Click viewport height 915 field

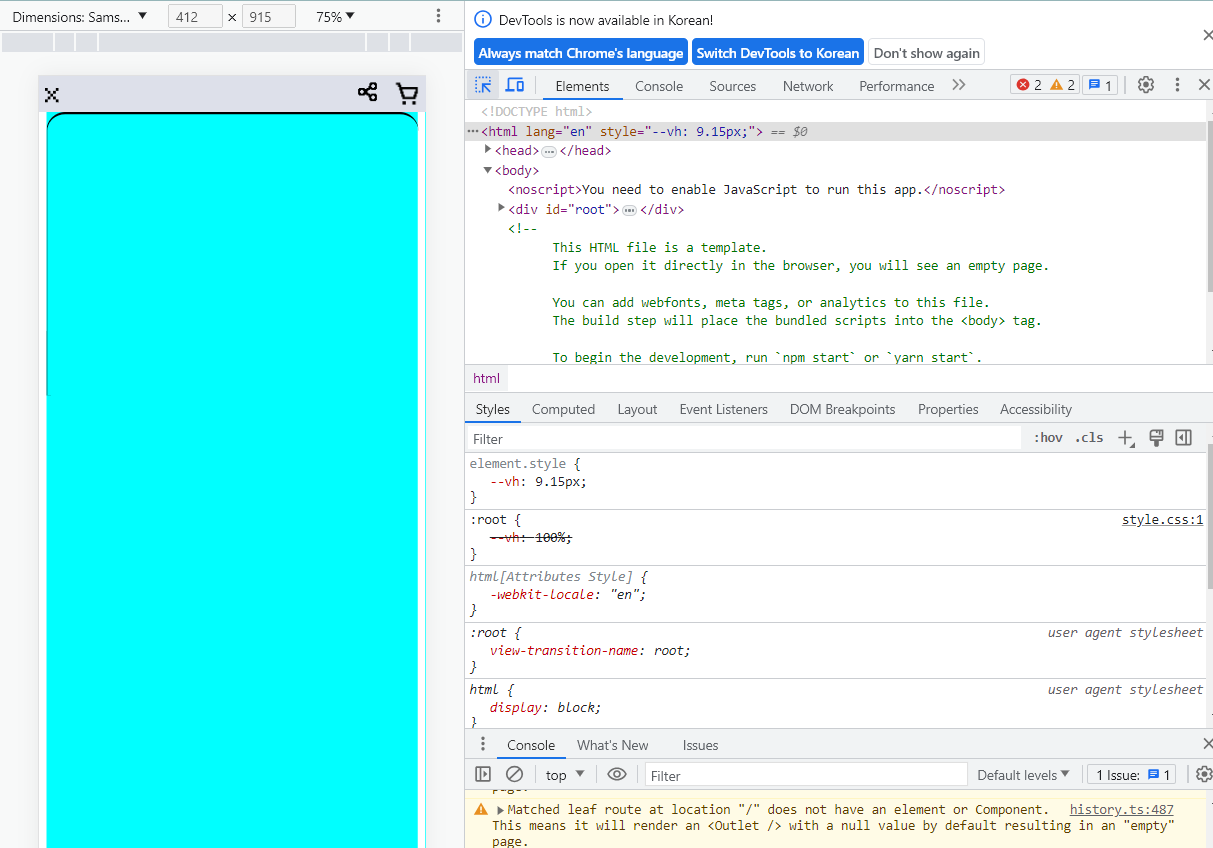pos(269,17)
